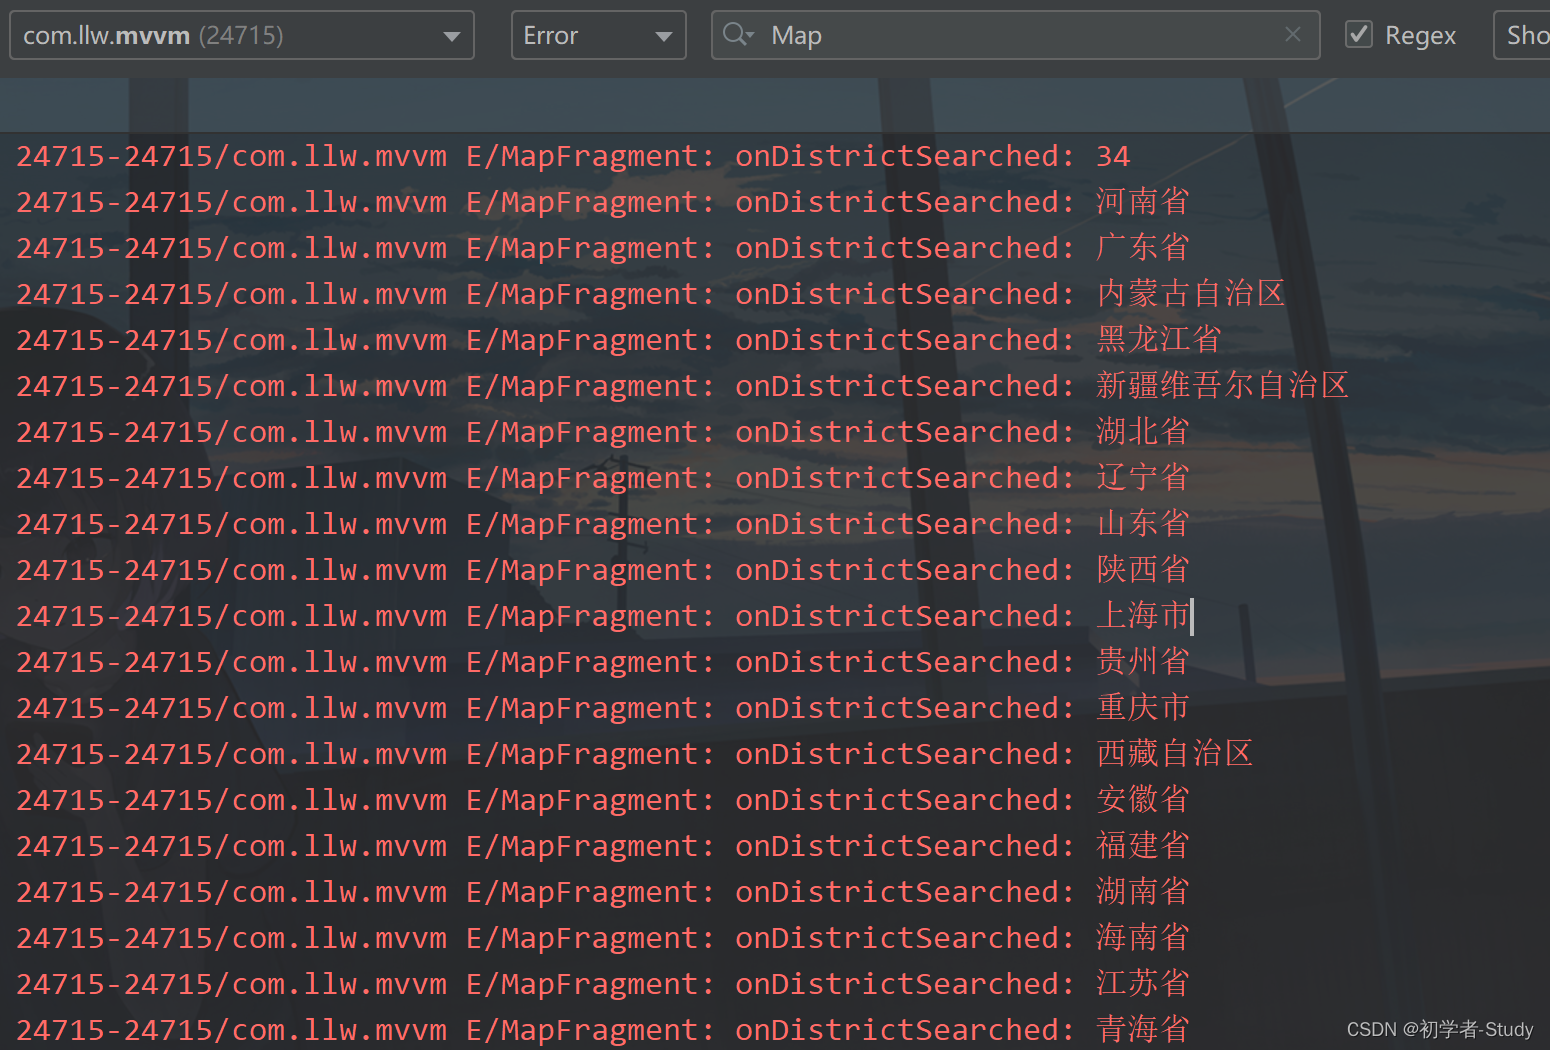The image size is (1550, 1050).
Task: Click the search magnifier history icon
Action: [x=738, y=35]
